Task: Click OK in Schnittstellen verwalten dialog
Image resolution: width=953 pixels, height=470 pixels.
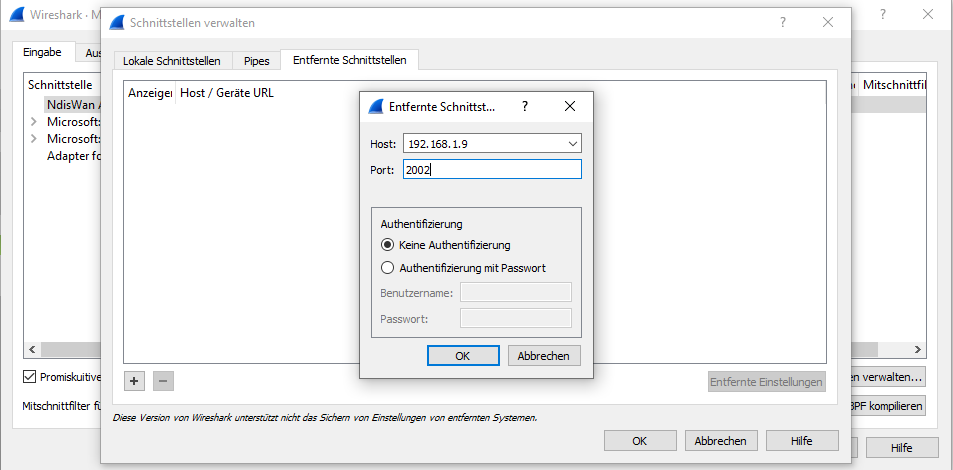Action: point(639,441)
